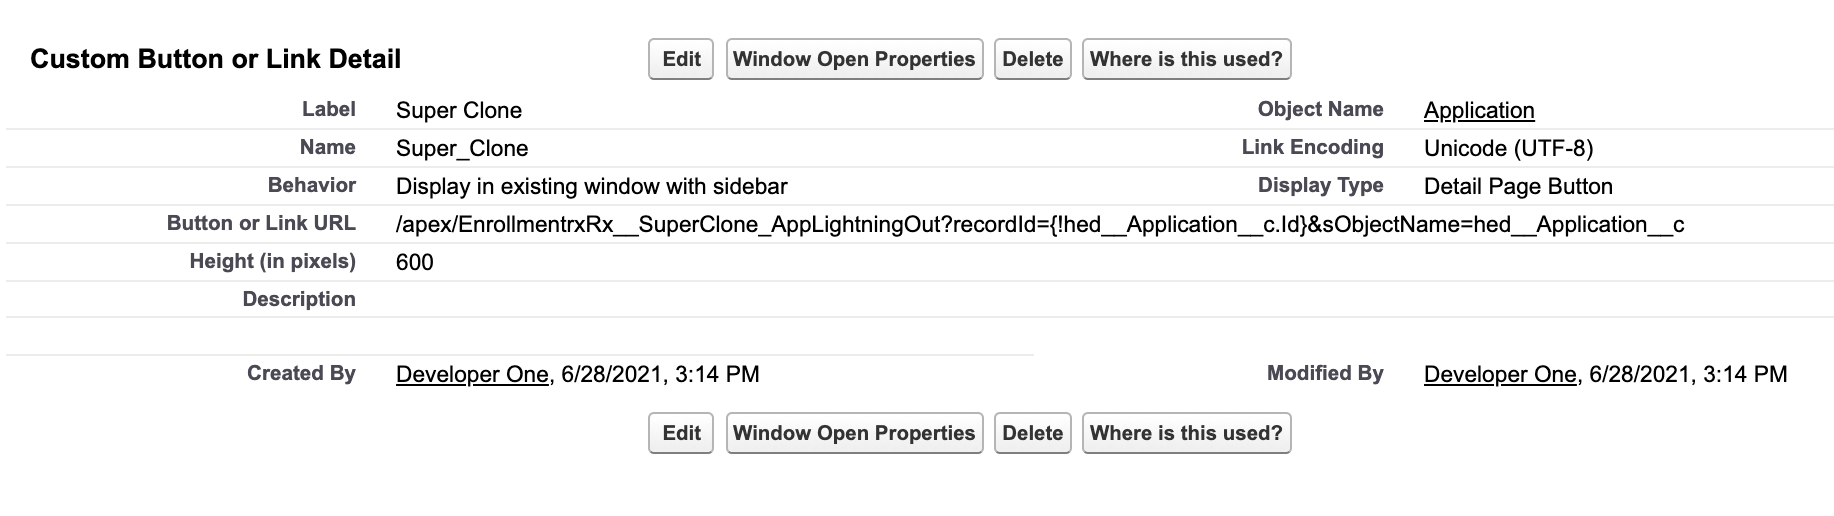Open Window Open Properties from bottom row

854,433
